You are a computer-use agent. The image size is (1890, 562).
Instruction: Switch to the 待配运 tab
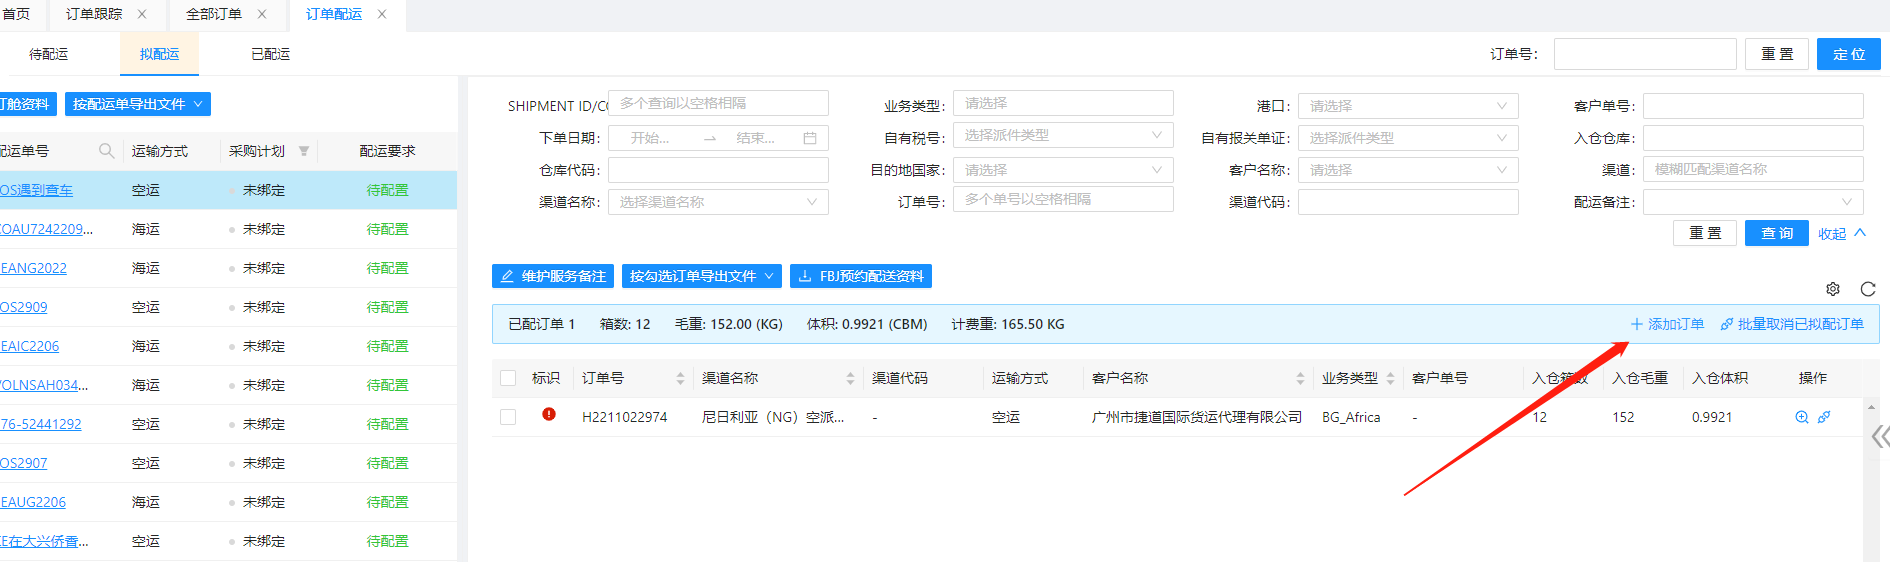(x=49, y=54)
